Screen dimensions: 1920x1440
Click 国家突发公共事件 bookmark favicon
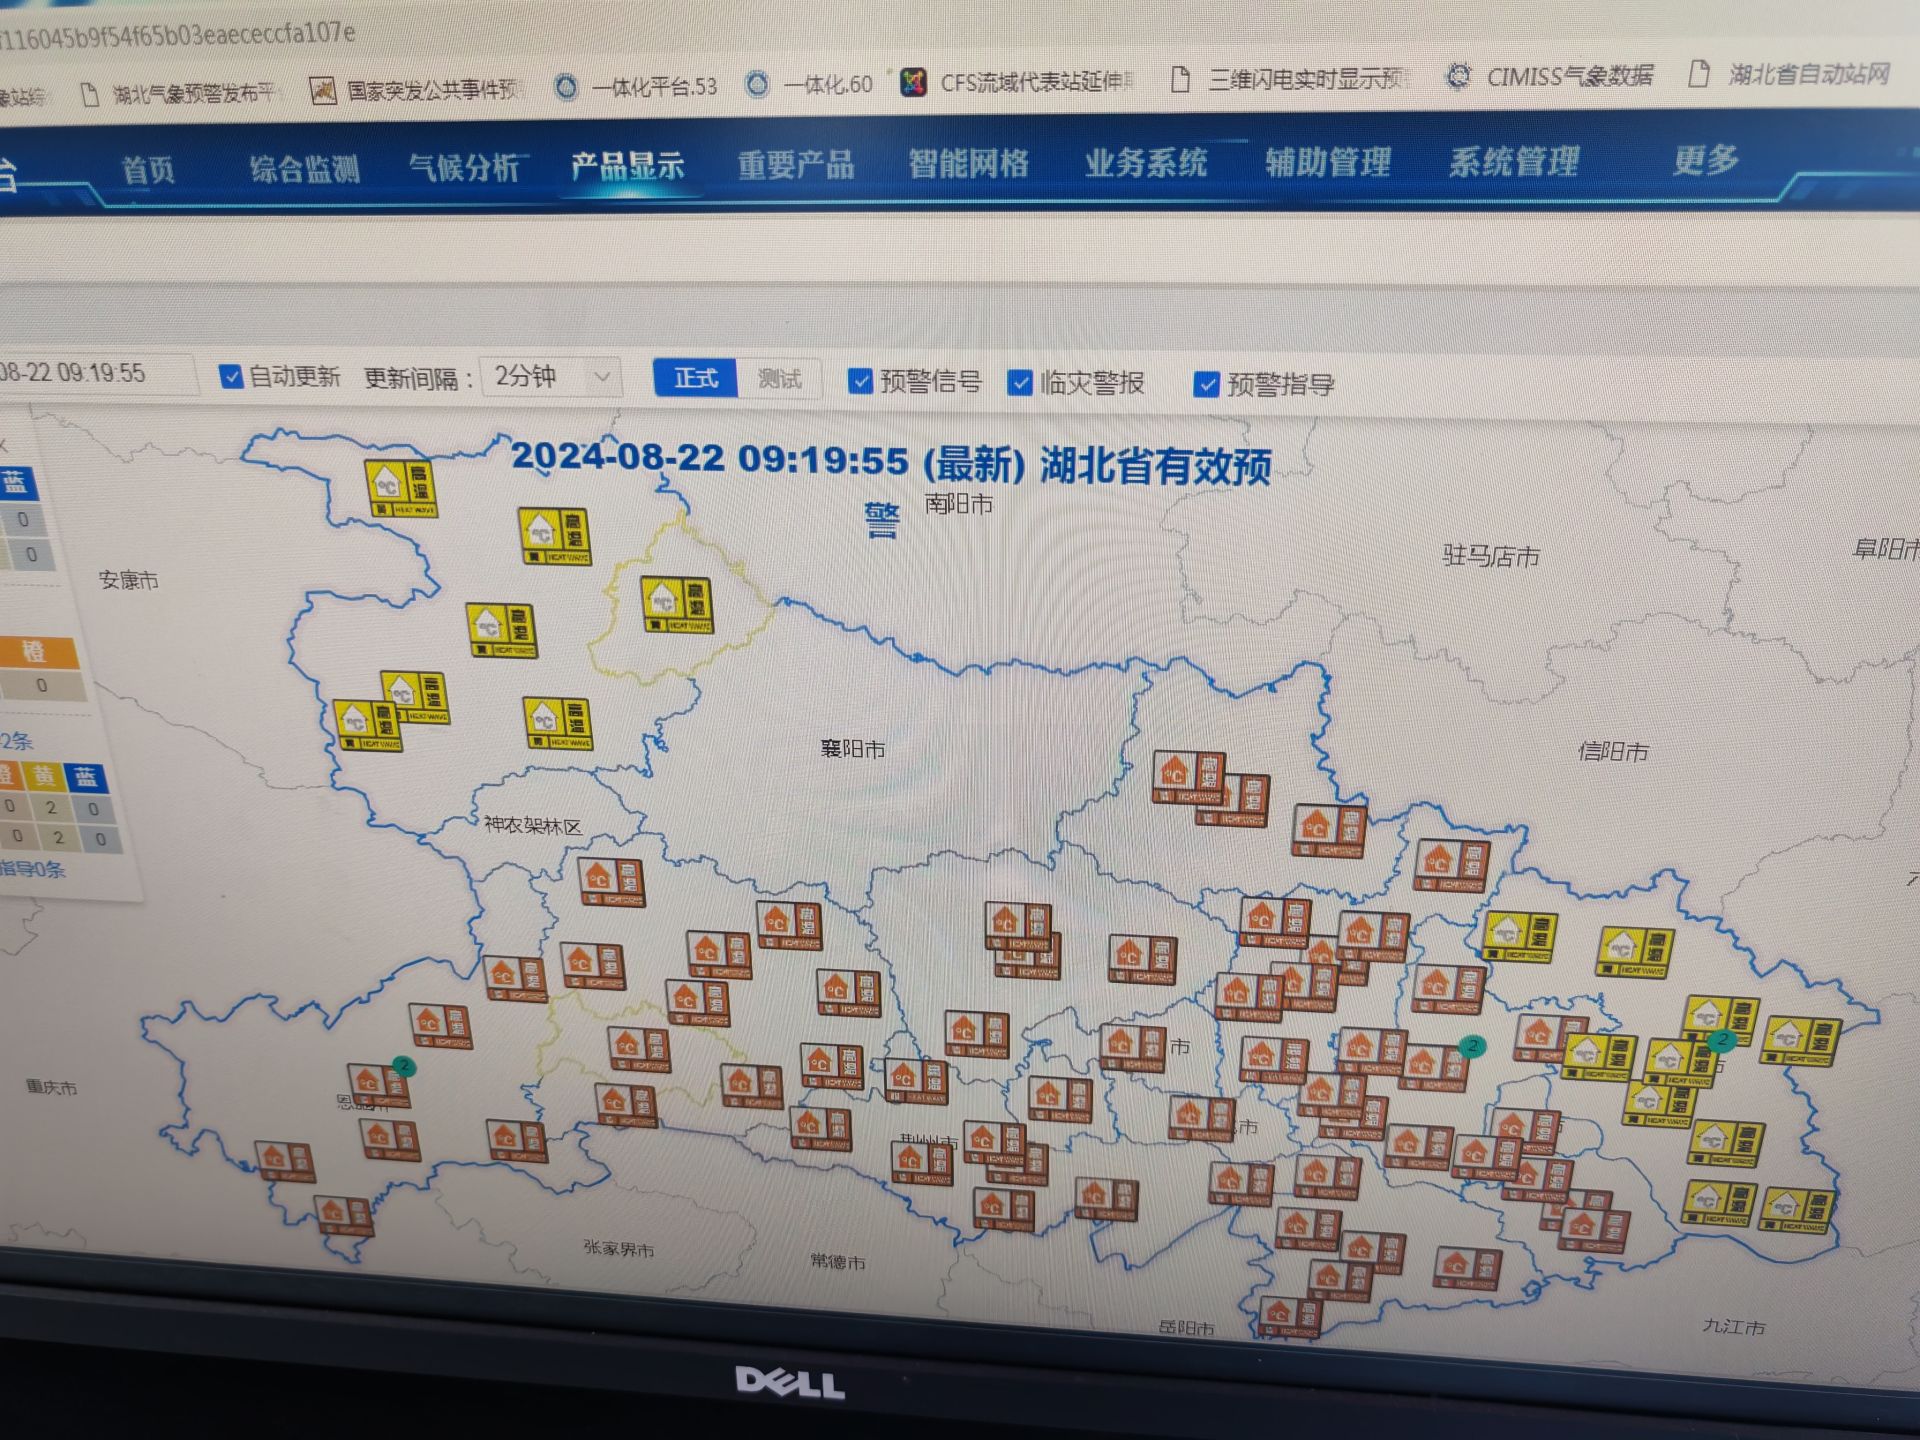click(x=323, y=91)
